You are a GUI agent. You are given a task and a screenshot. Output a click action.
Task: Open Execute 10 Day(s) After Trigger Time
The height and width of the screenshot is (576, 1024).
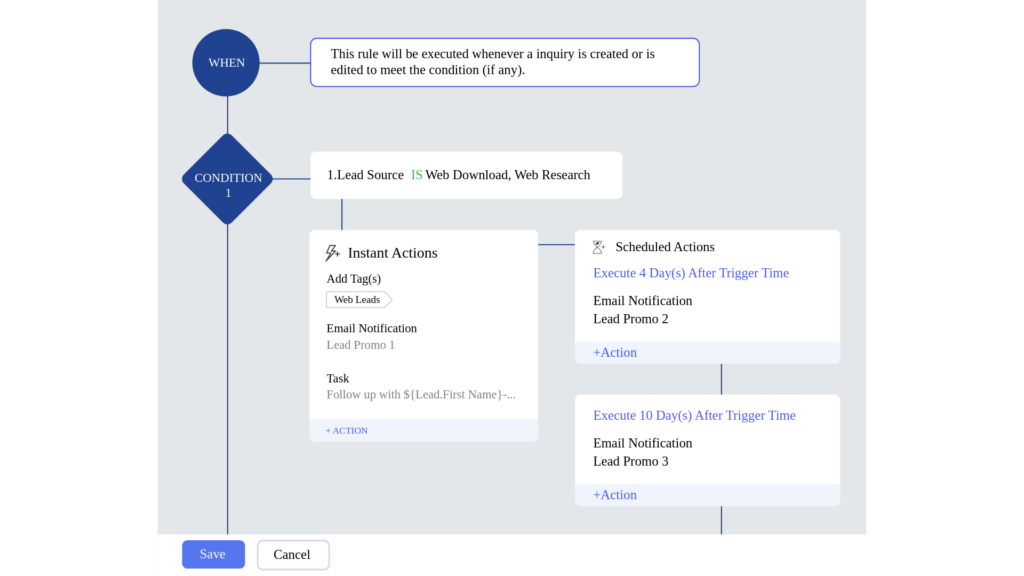coord(694,415)
